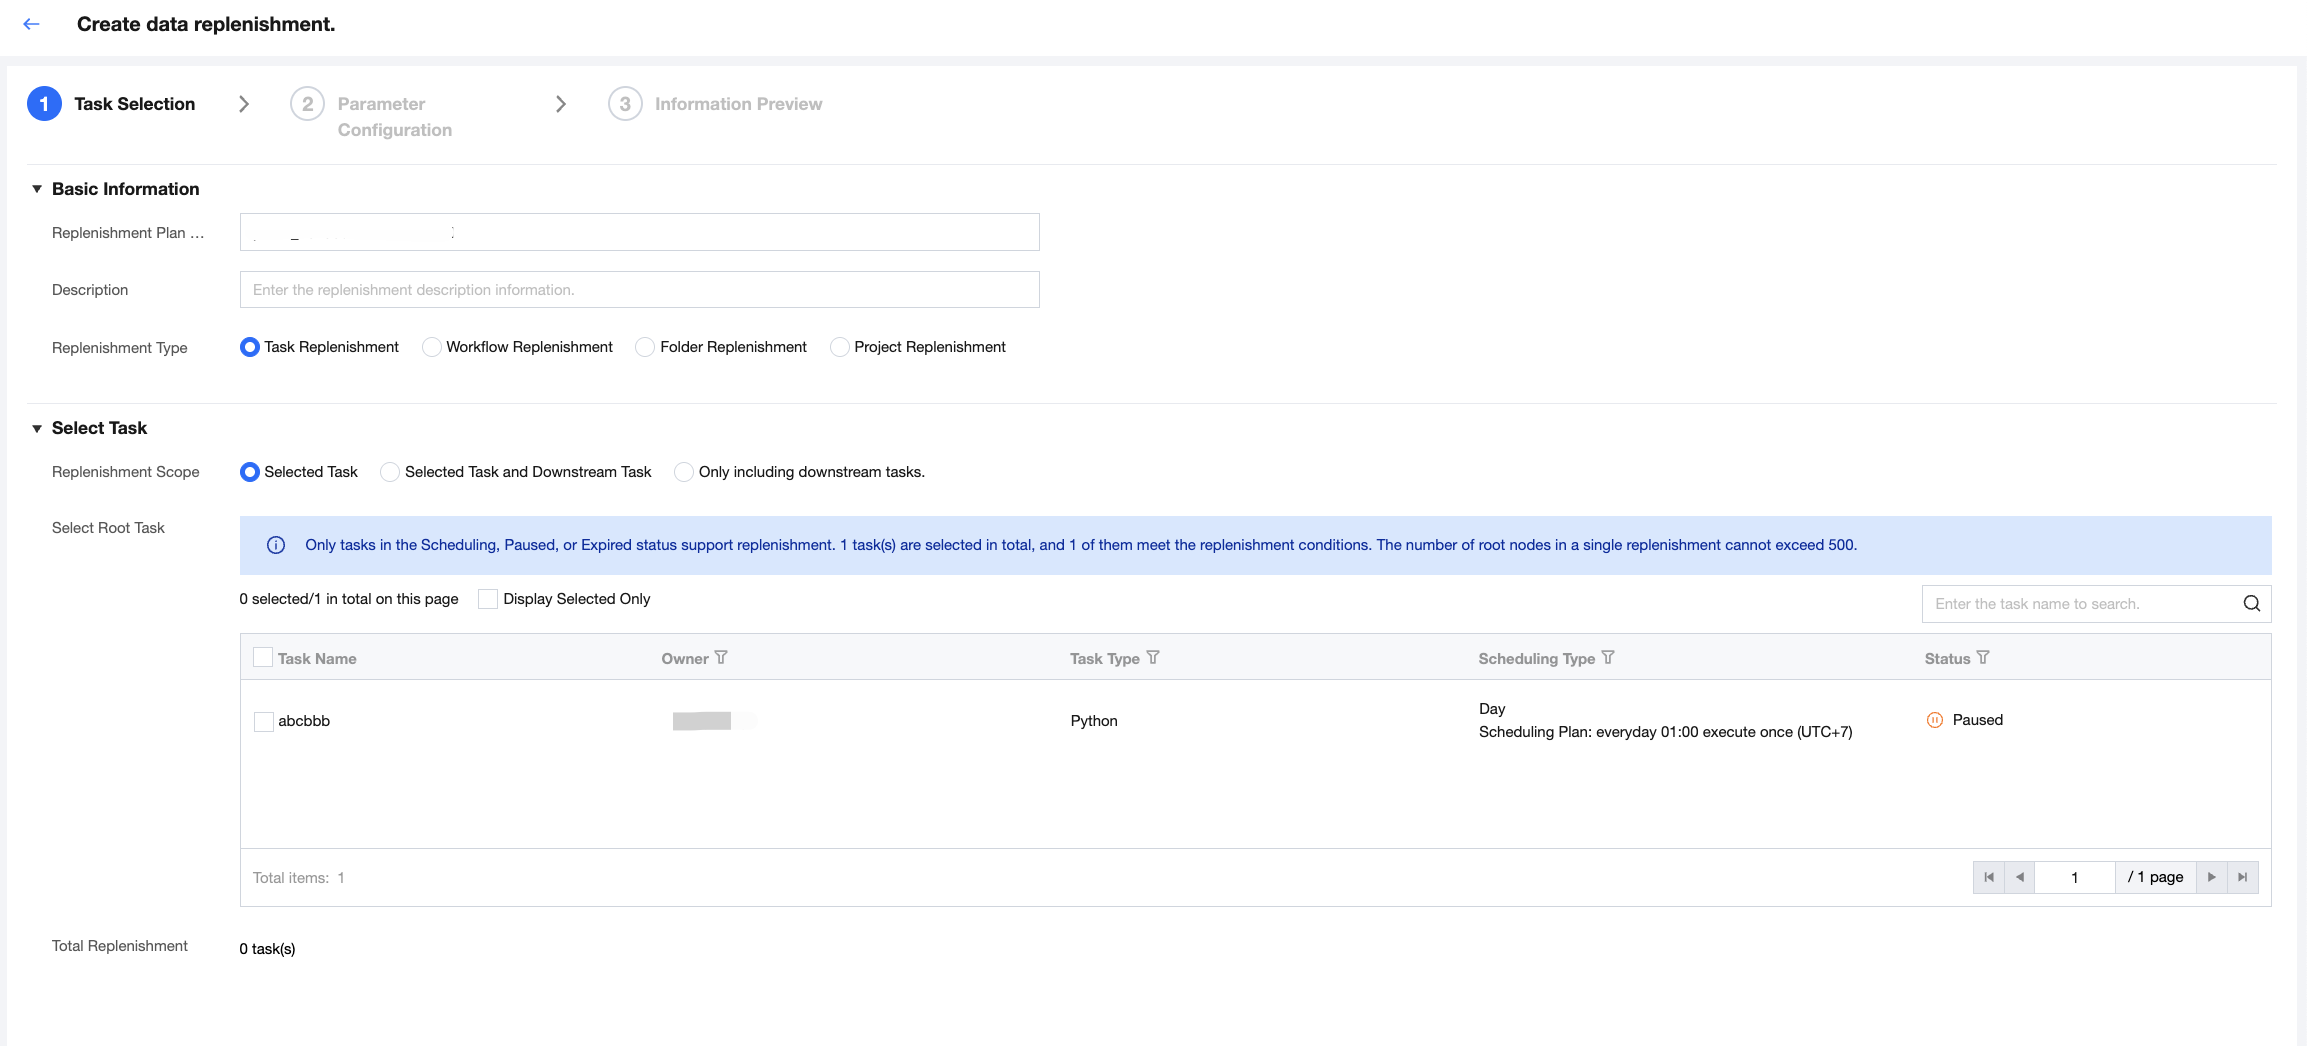Enable Display Selected Only
This screenshot has width=2307, height=1046.
(488, 599)
